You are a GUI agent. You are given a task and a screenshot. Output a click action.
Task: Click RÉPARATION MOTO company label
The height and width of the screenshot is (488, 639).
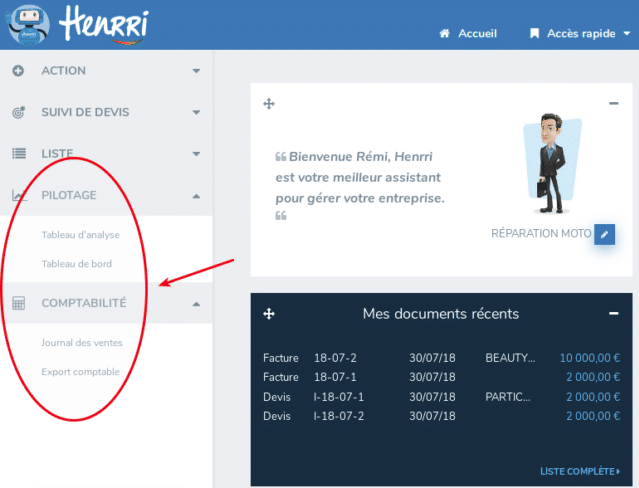coord(541,233)
